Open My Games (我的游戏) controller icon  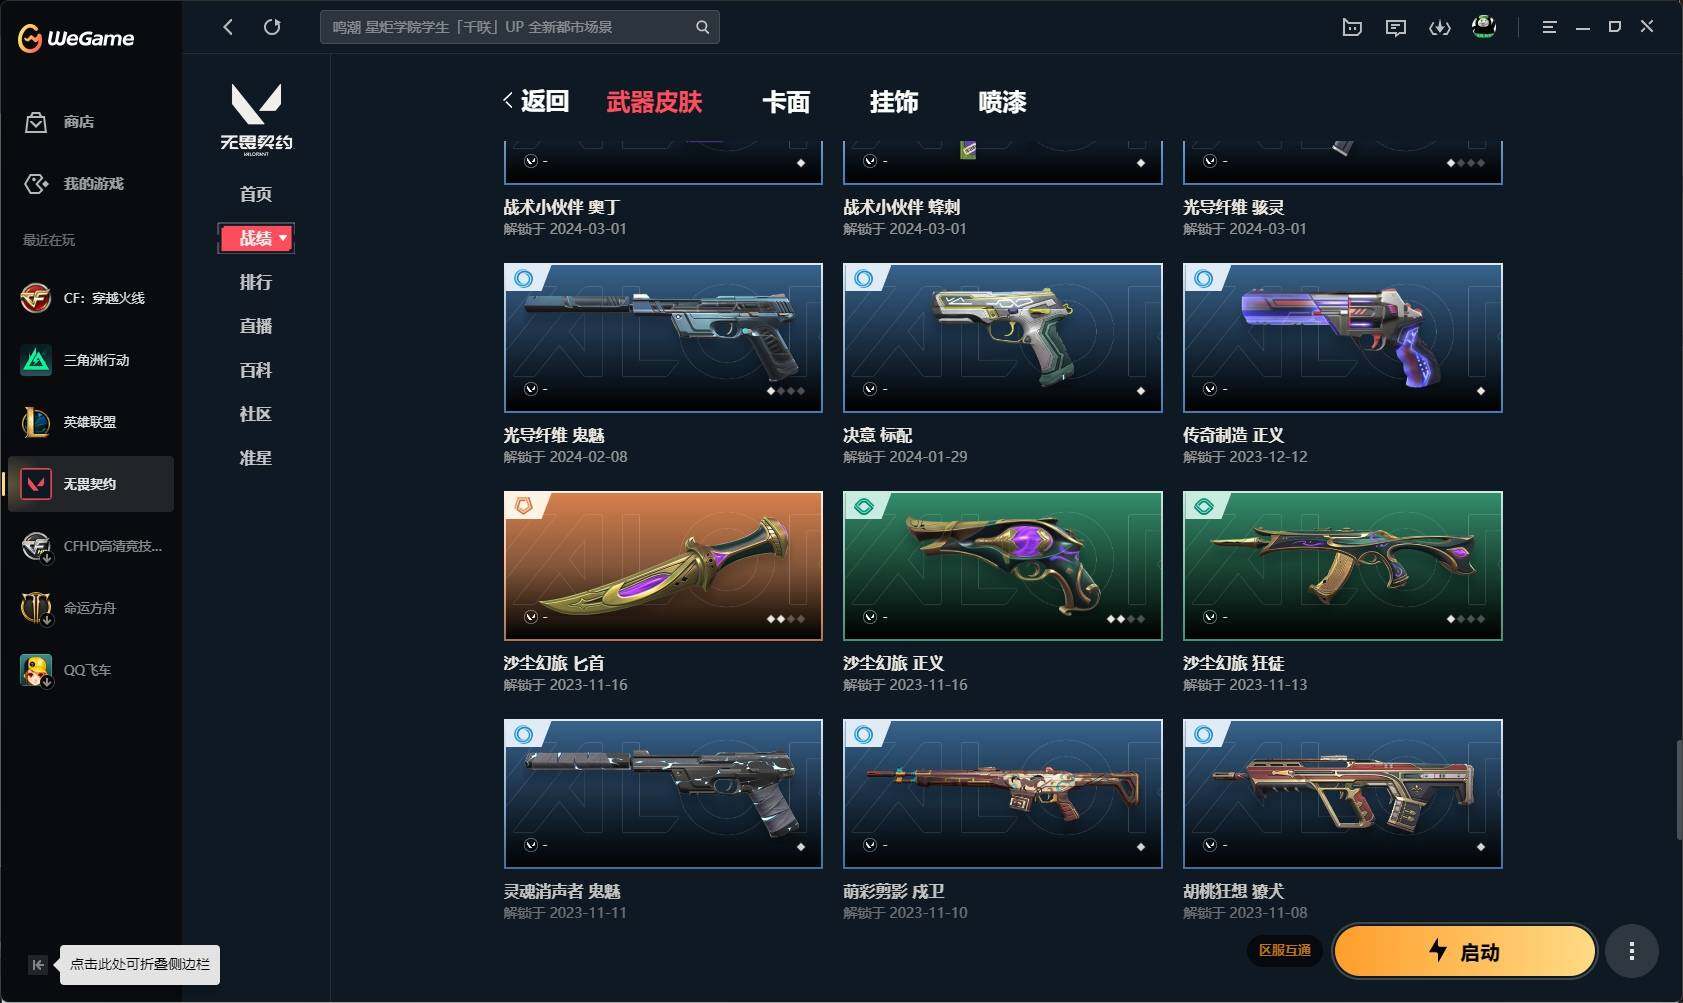pyautogui.click(x=36, y=184)
